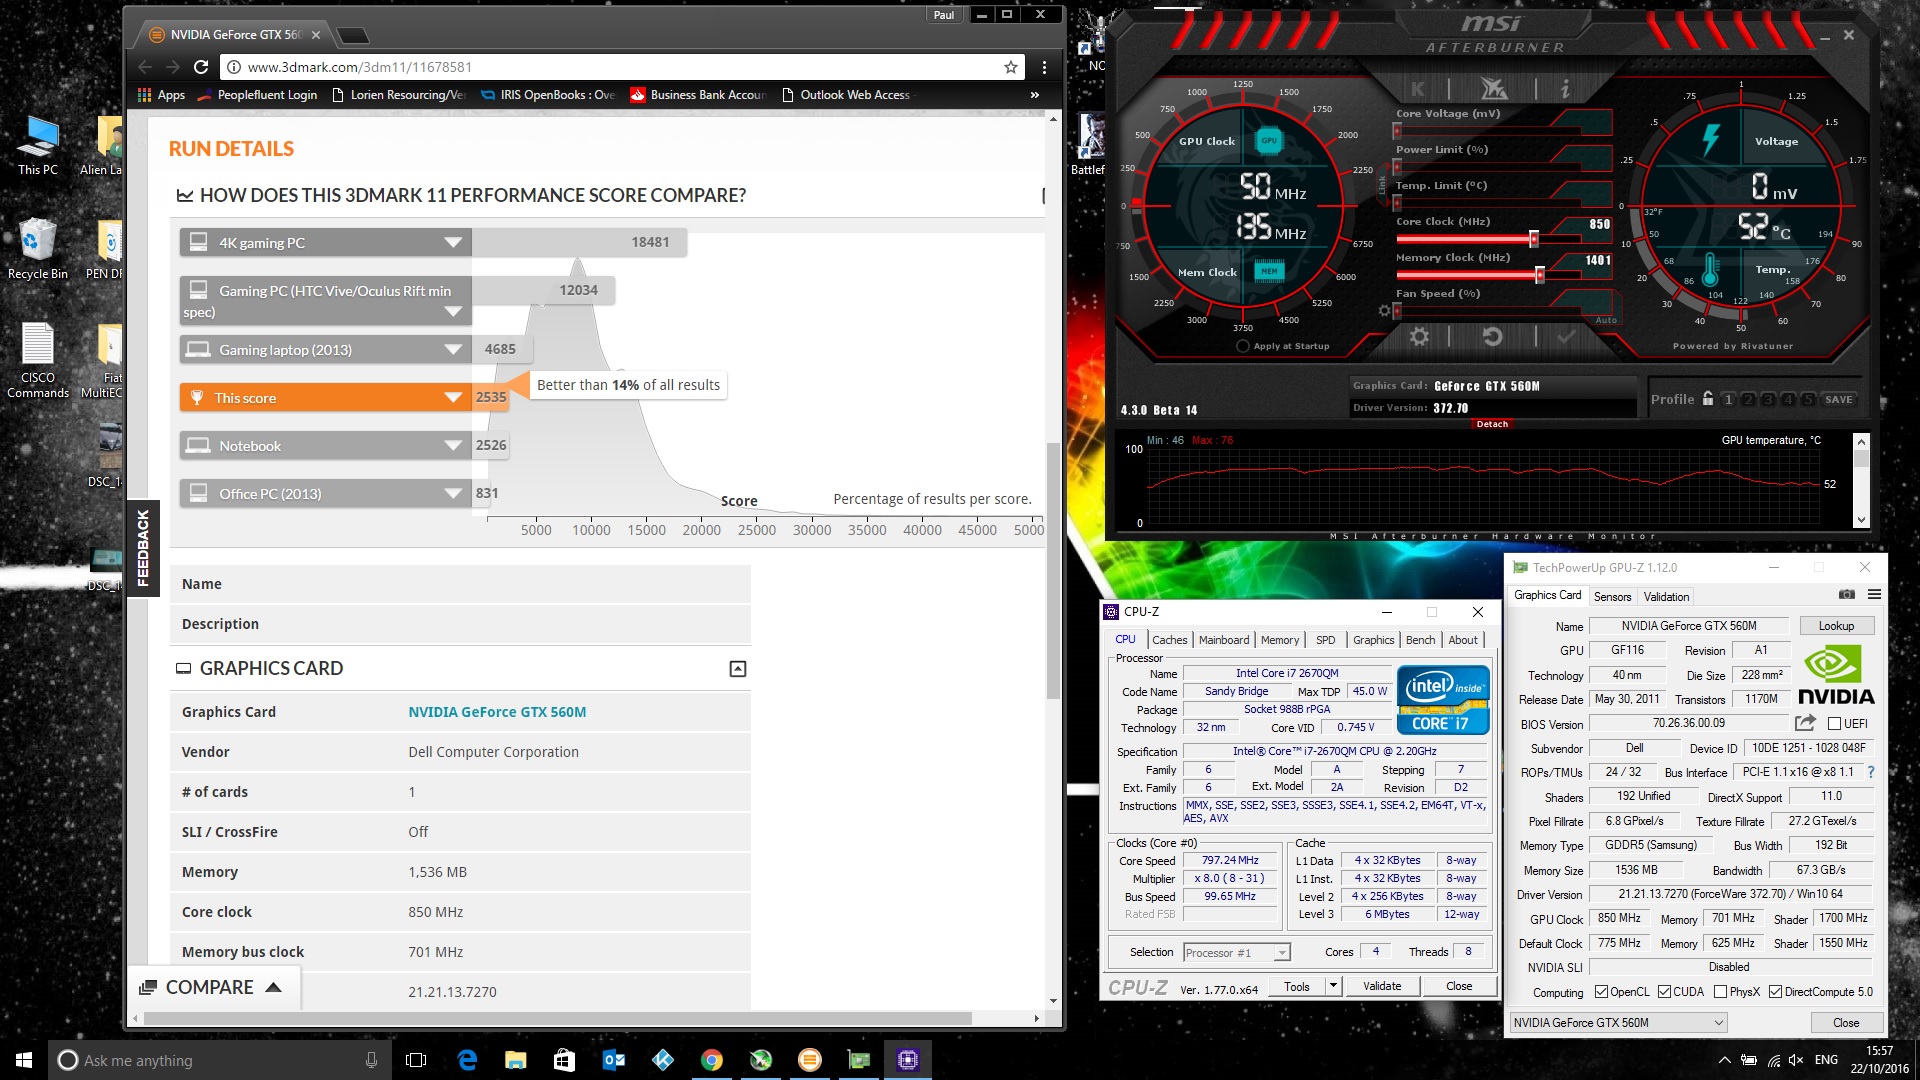
Task: Click Detach on the Afterburner monitor
Action: [1492, 424]
